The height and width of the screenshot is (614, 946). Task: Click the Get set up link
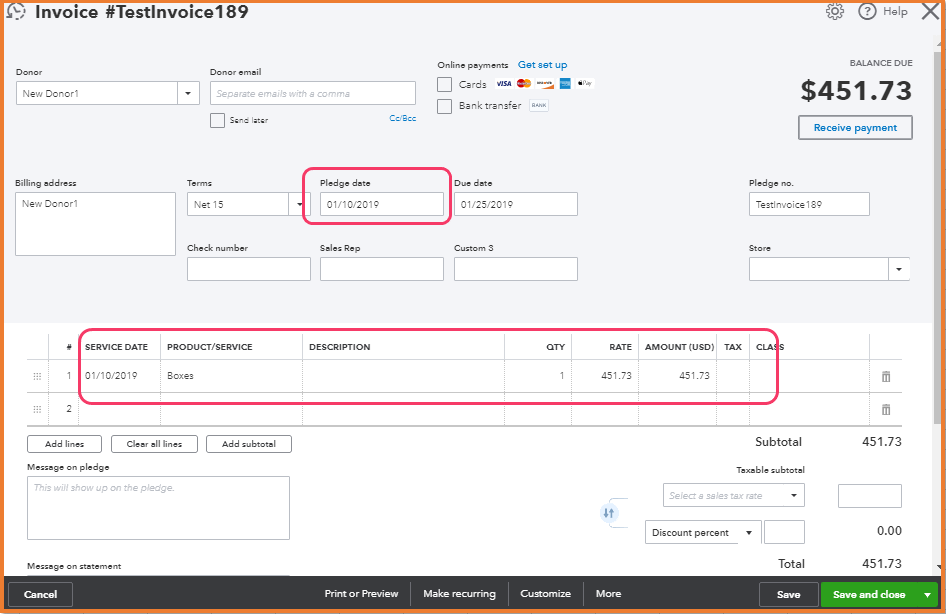point(542,65)
